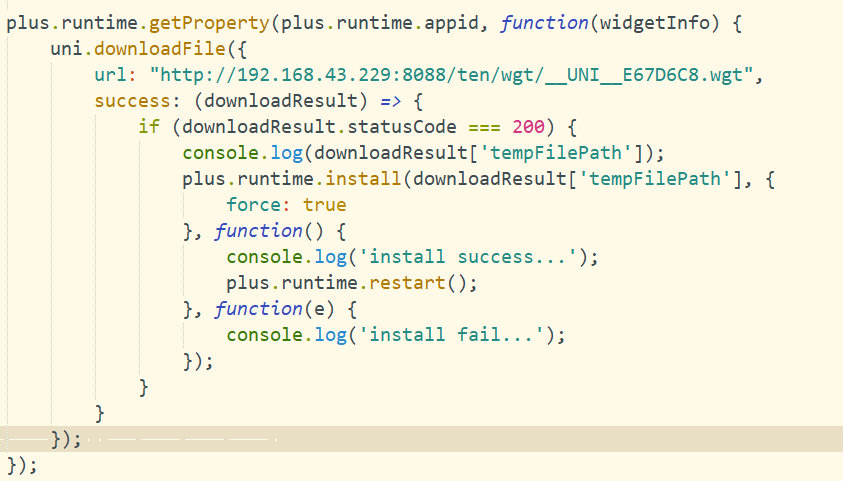Click 'tempFilePath' in the console.log line
The height and width of the screenshot is (481, 843).
coord(556,153)
